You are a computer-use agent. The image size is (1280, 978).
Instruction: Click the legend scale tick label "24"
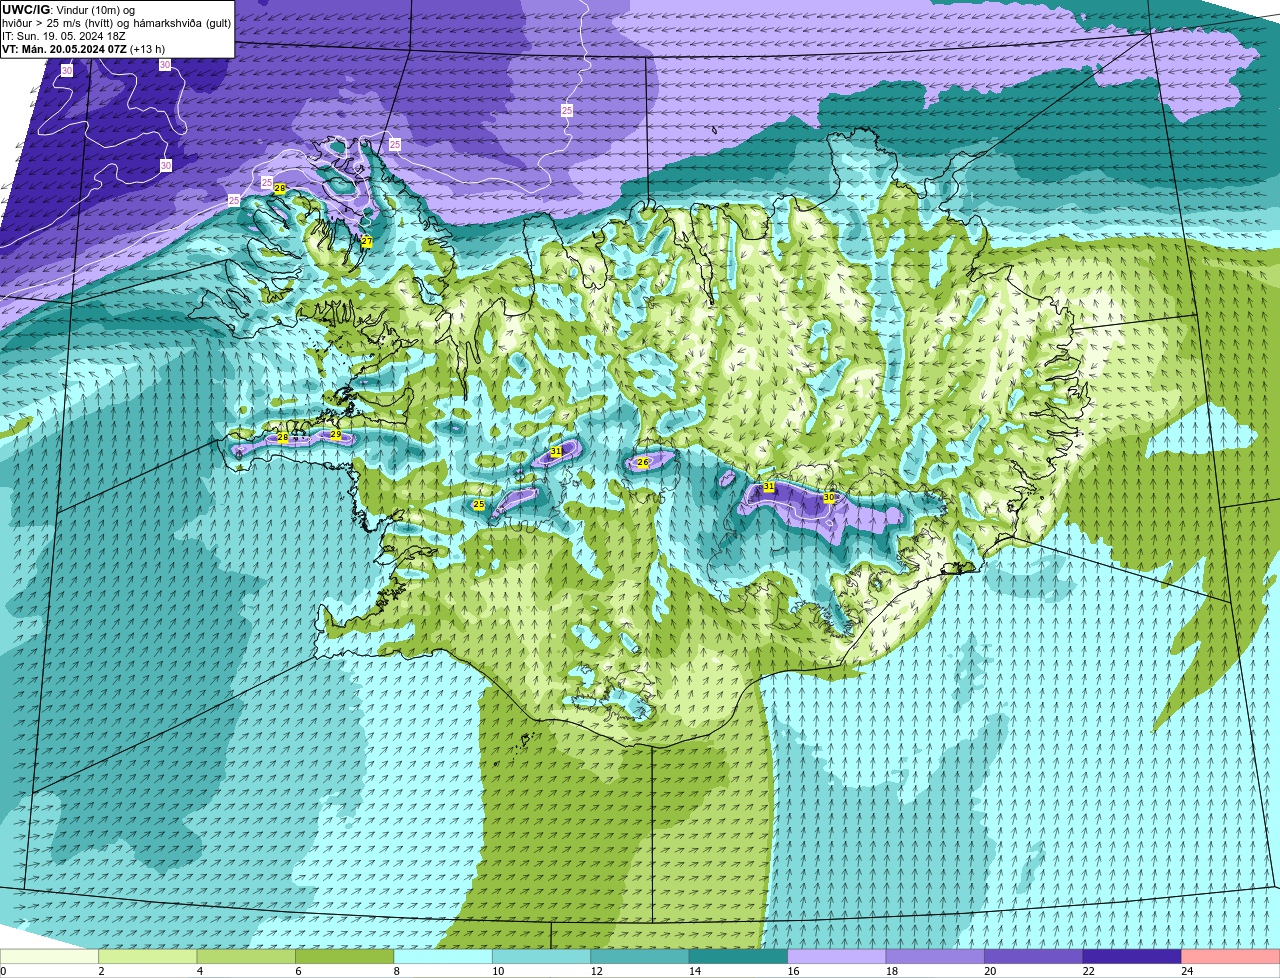[x=1187, y=971]
